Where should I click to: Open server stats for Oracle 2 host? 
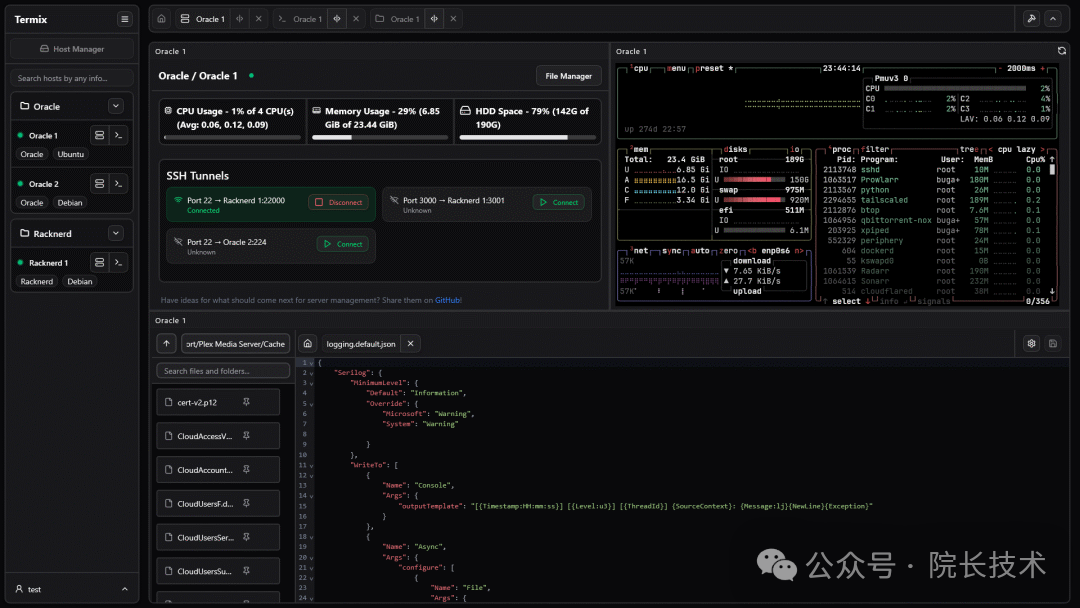[x=98, y=184]
